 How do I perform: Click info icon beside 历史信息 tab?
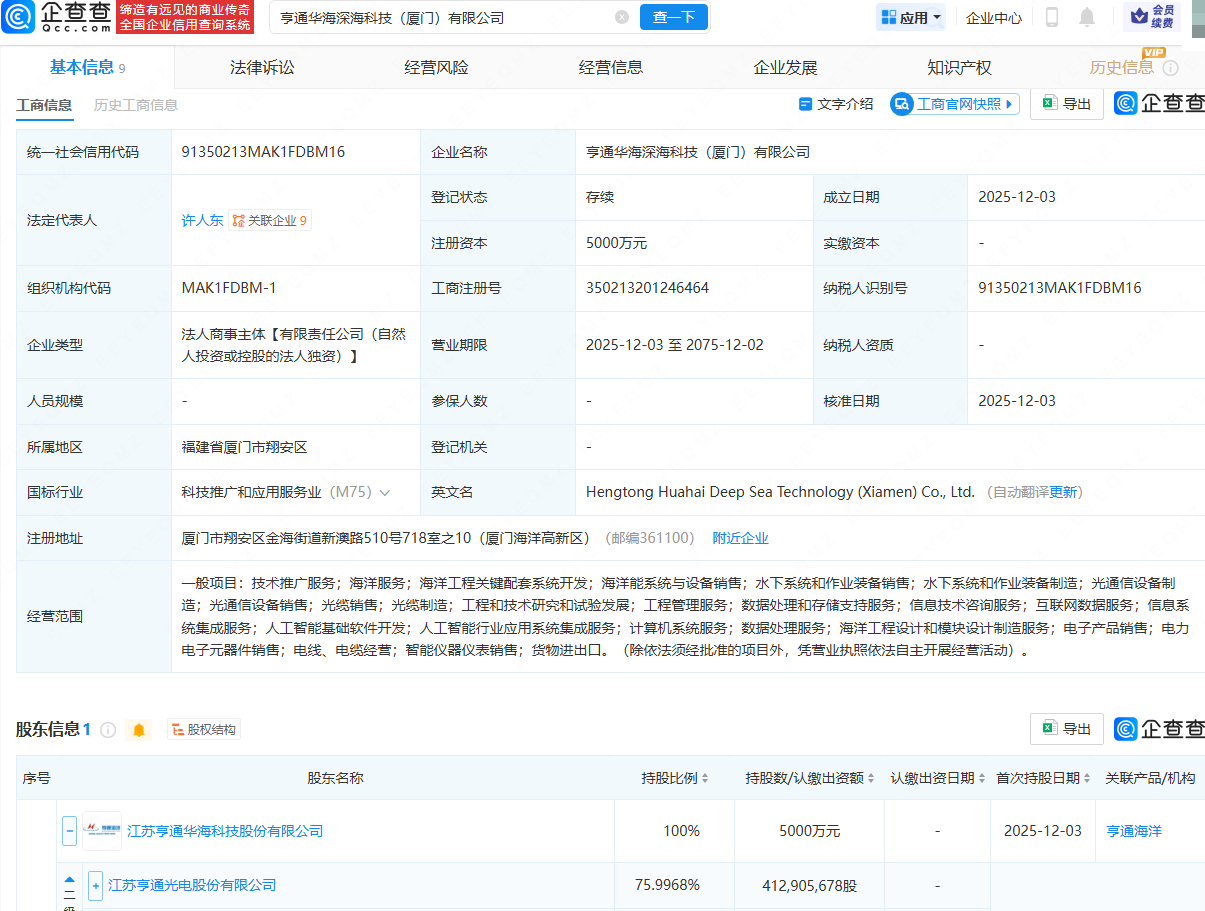[1171, 68]
